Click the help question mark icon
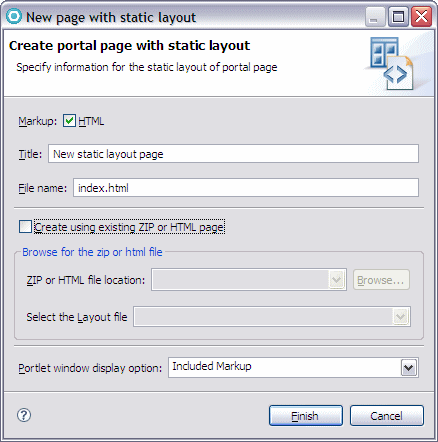 click(24, 415)
